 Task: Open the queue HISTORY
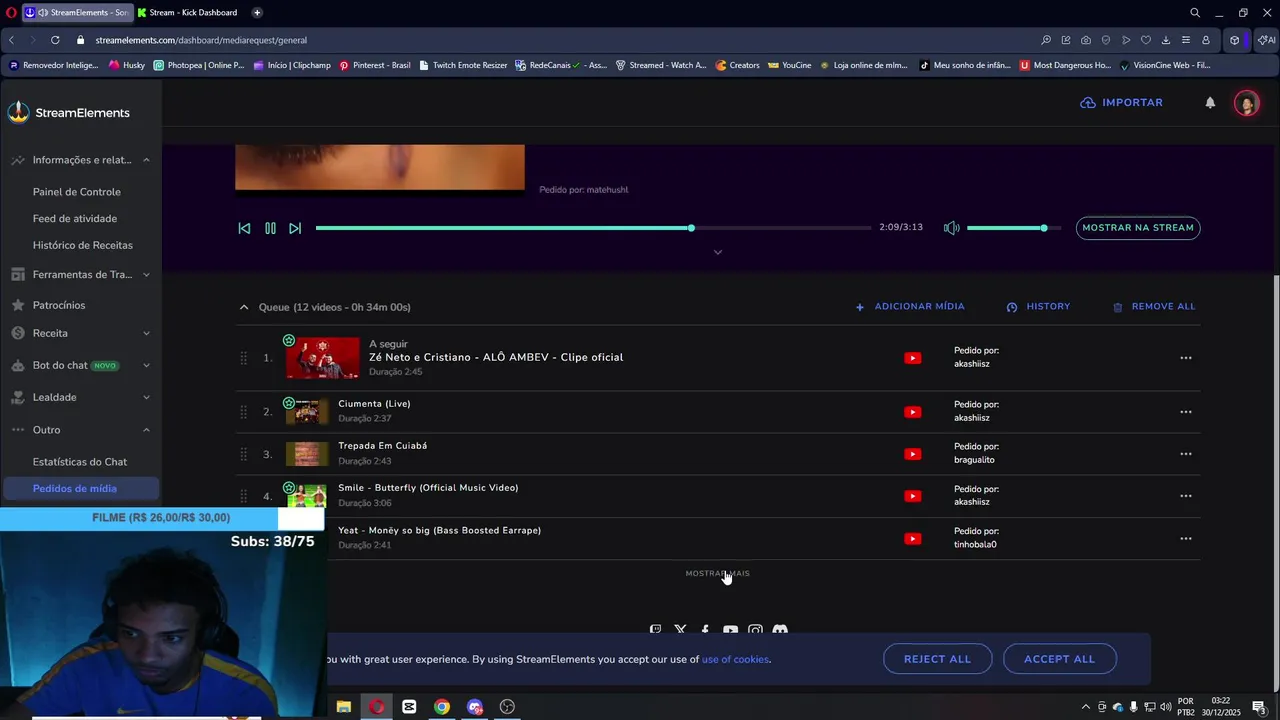pyautogui.click(x=1038, y=307)
